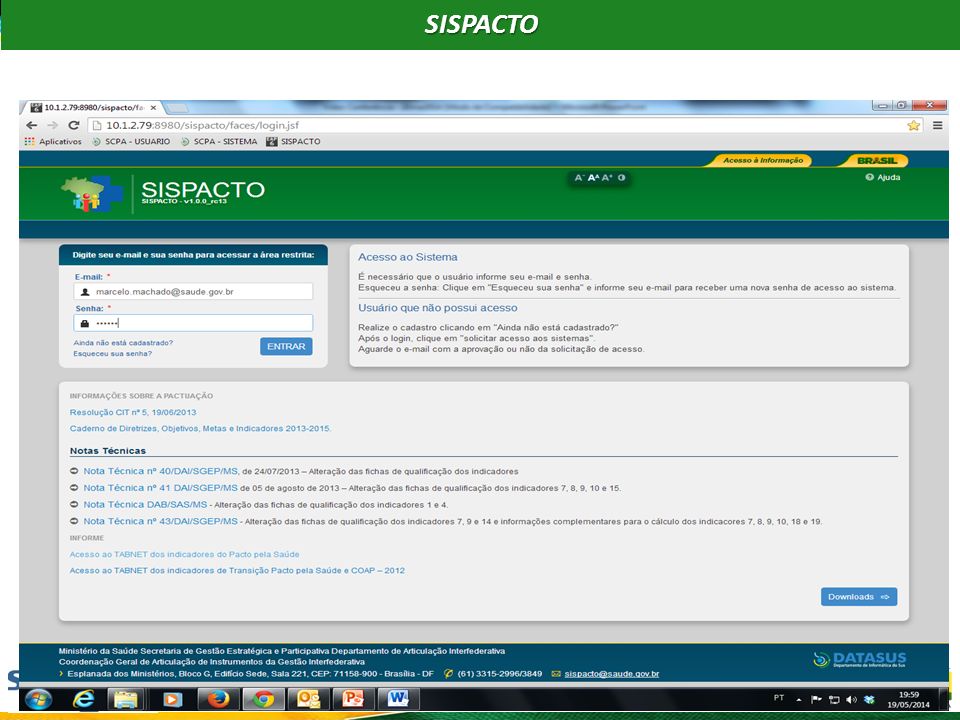Bookmark this page with the star icon
The width and height of the screenshot is (960, 720).
(x=913, y=126)
